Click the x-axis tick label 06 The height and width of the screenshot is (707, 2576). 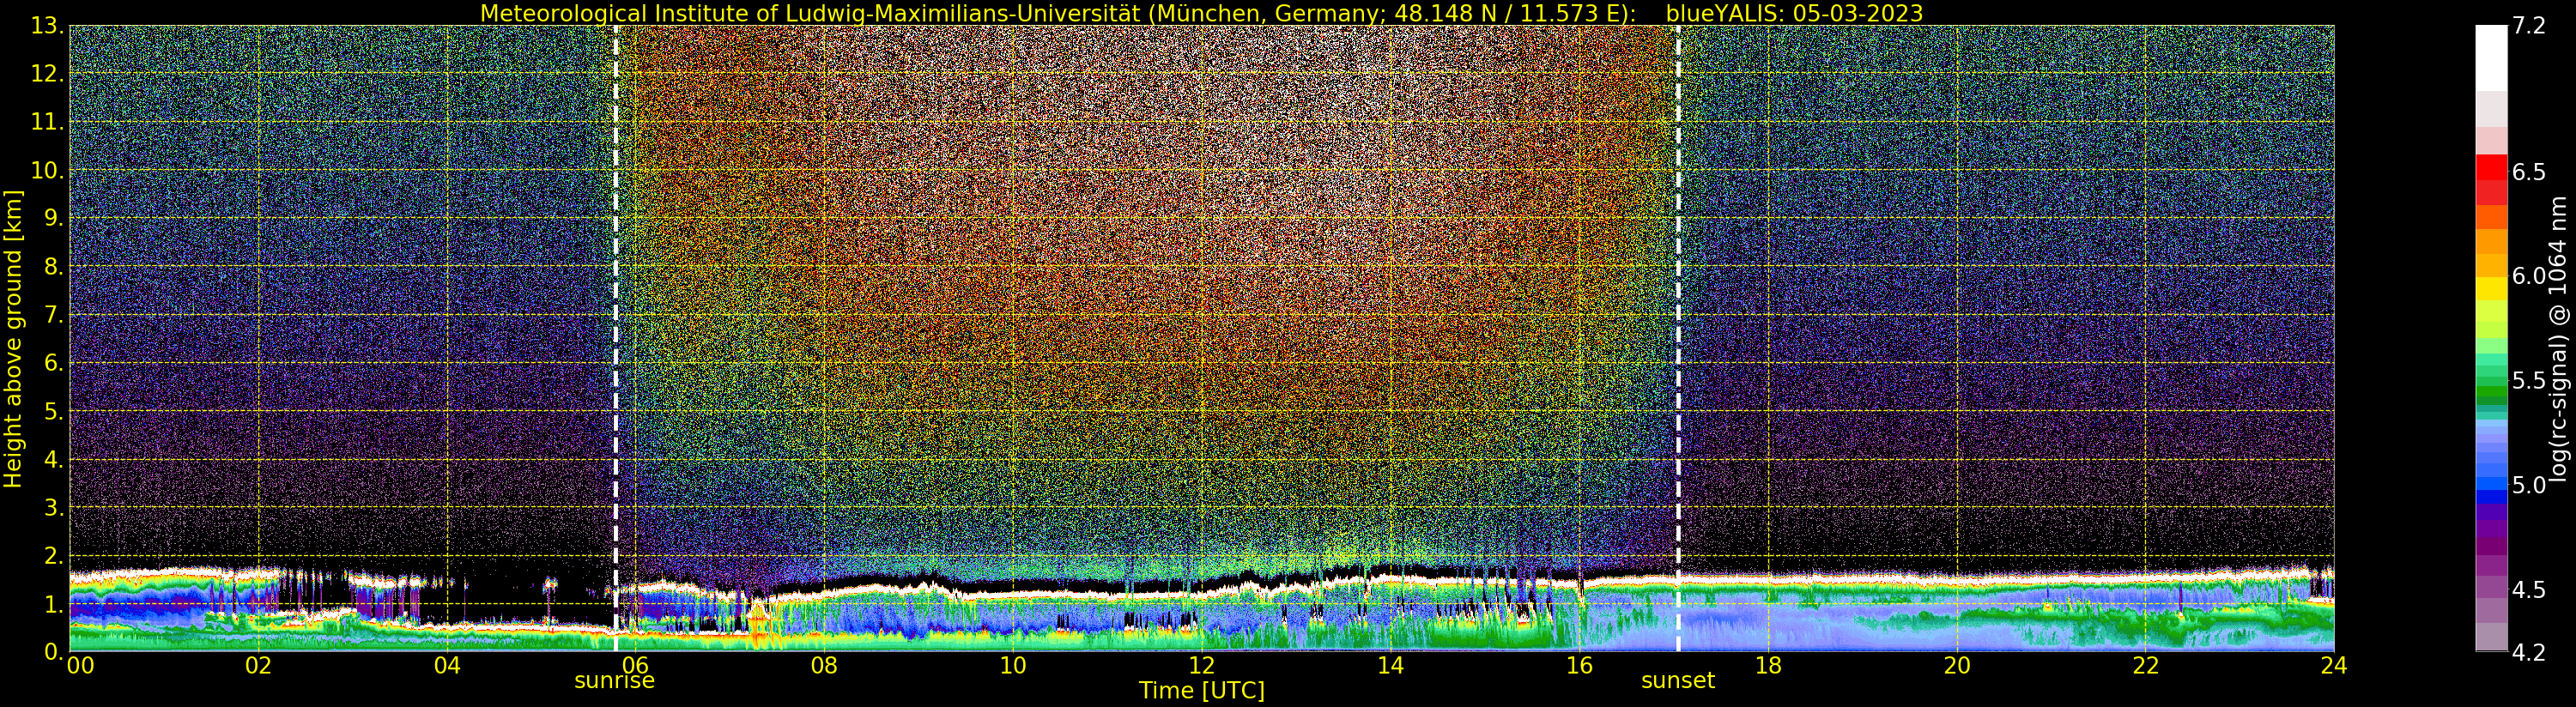(635, 666)
